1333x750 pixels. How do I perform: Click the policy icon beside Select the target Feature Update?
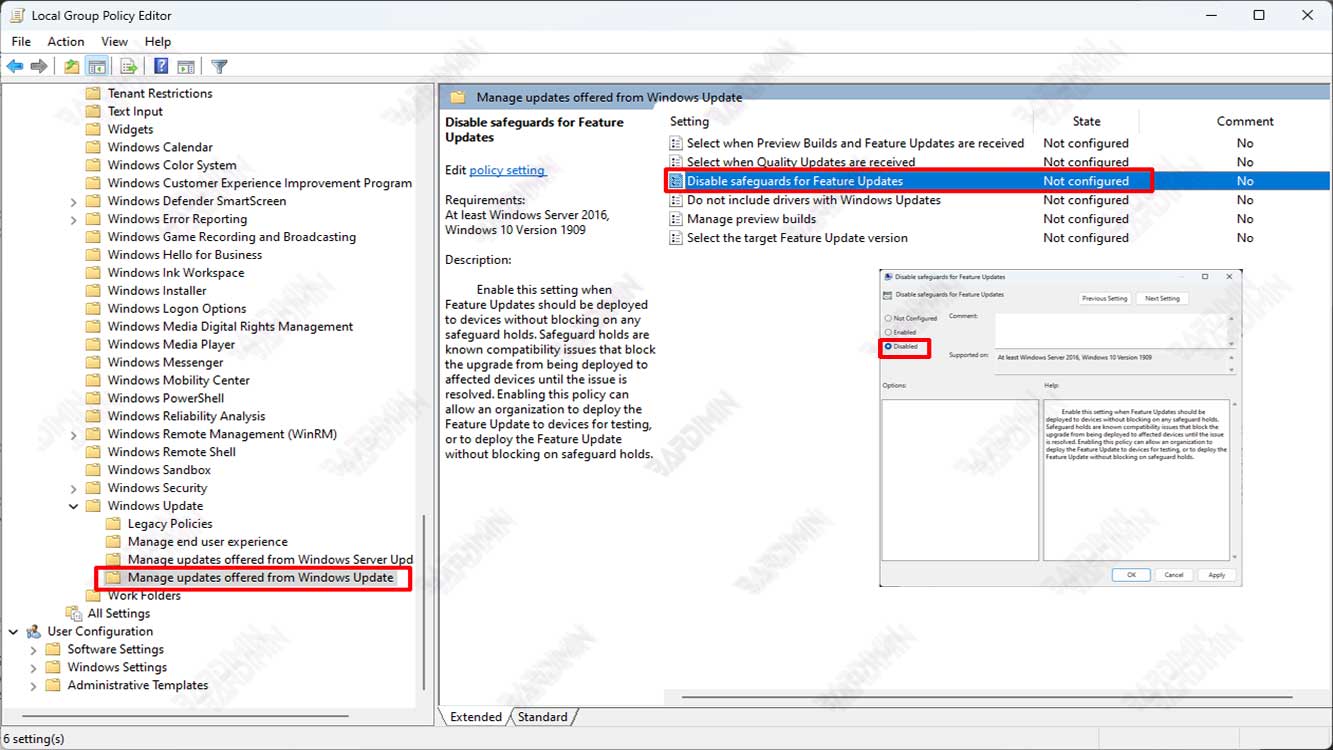676,238
